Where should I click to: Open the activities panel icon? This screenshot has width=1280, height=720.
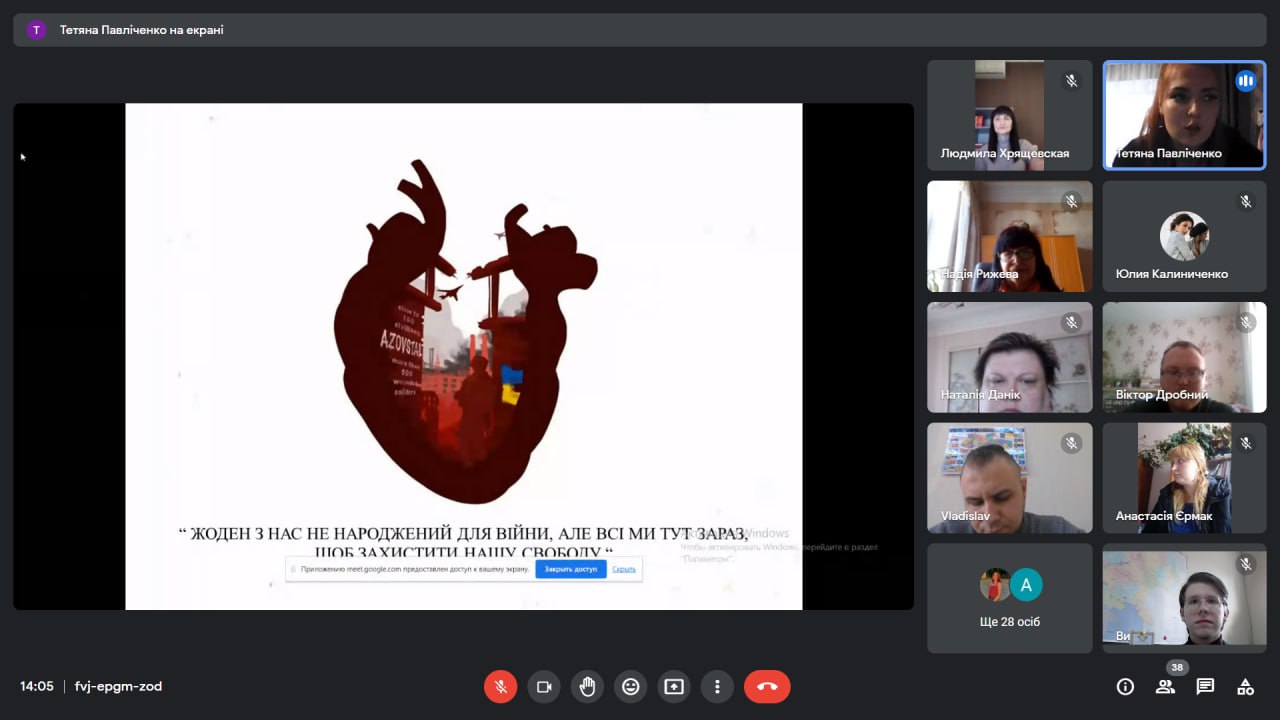pyautogui.click(x=1245, y=687)
